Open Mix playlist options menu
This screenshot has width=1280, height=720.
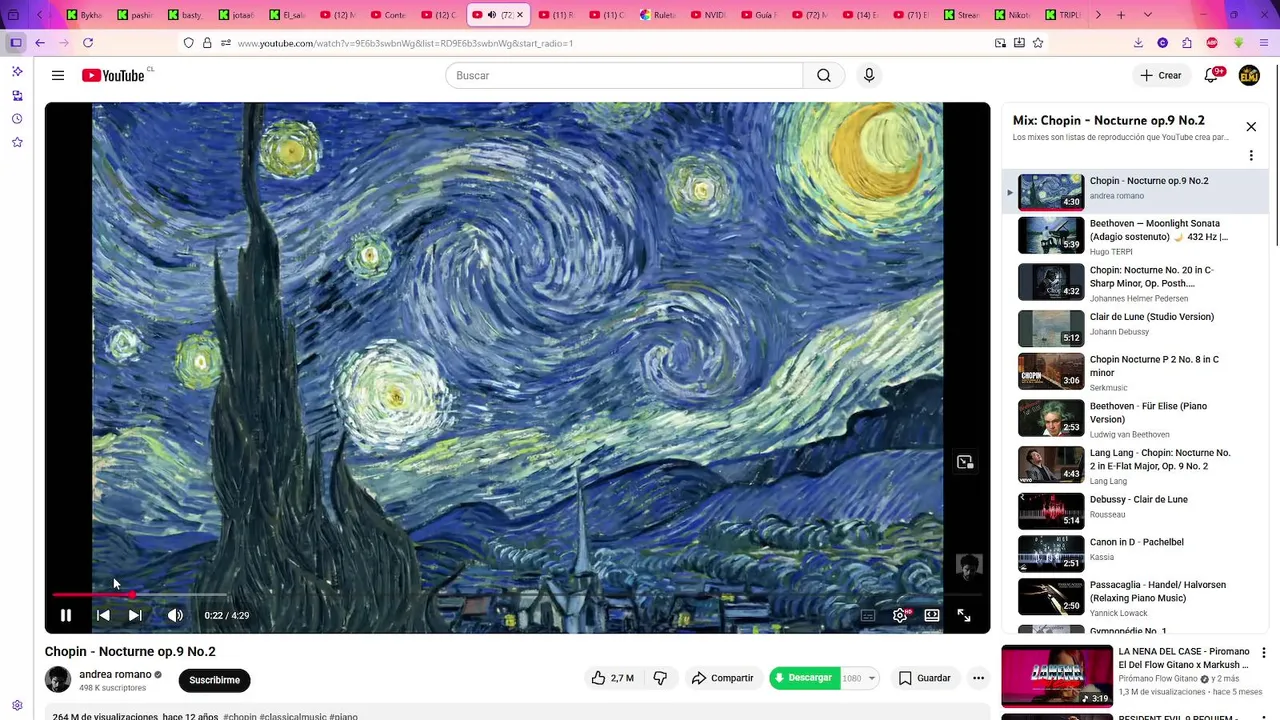(x=1251, y=155)
